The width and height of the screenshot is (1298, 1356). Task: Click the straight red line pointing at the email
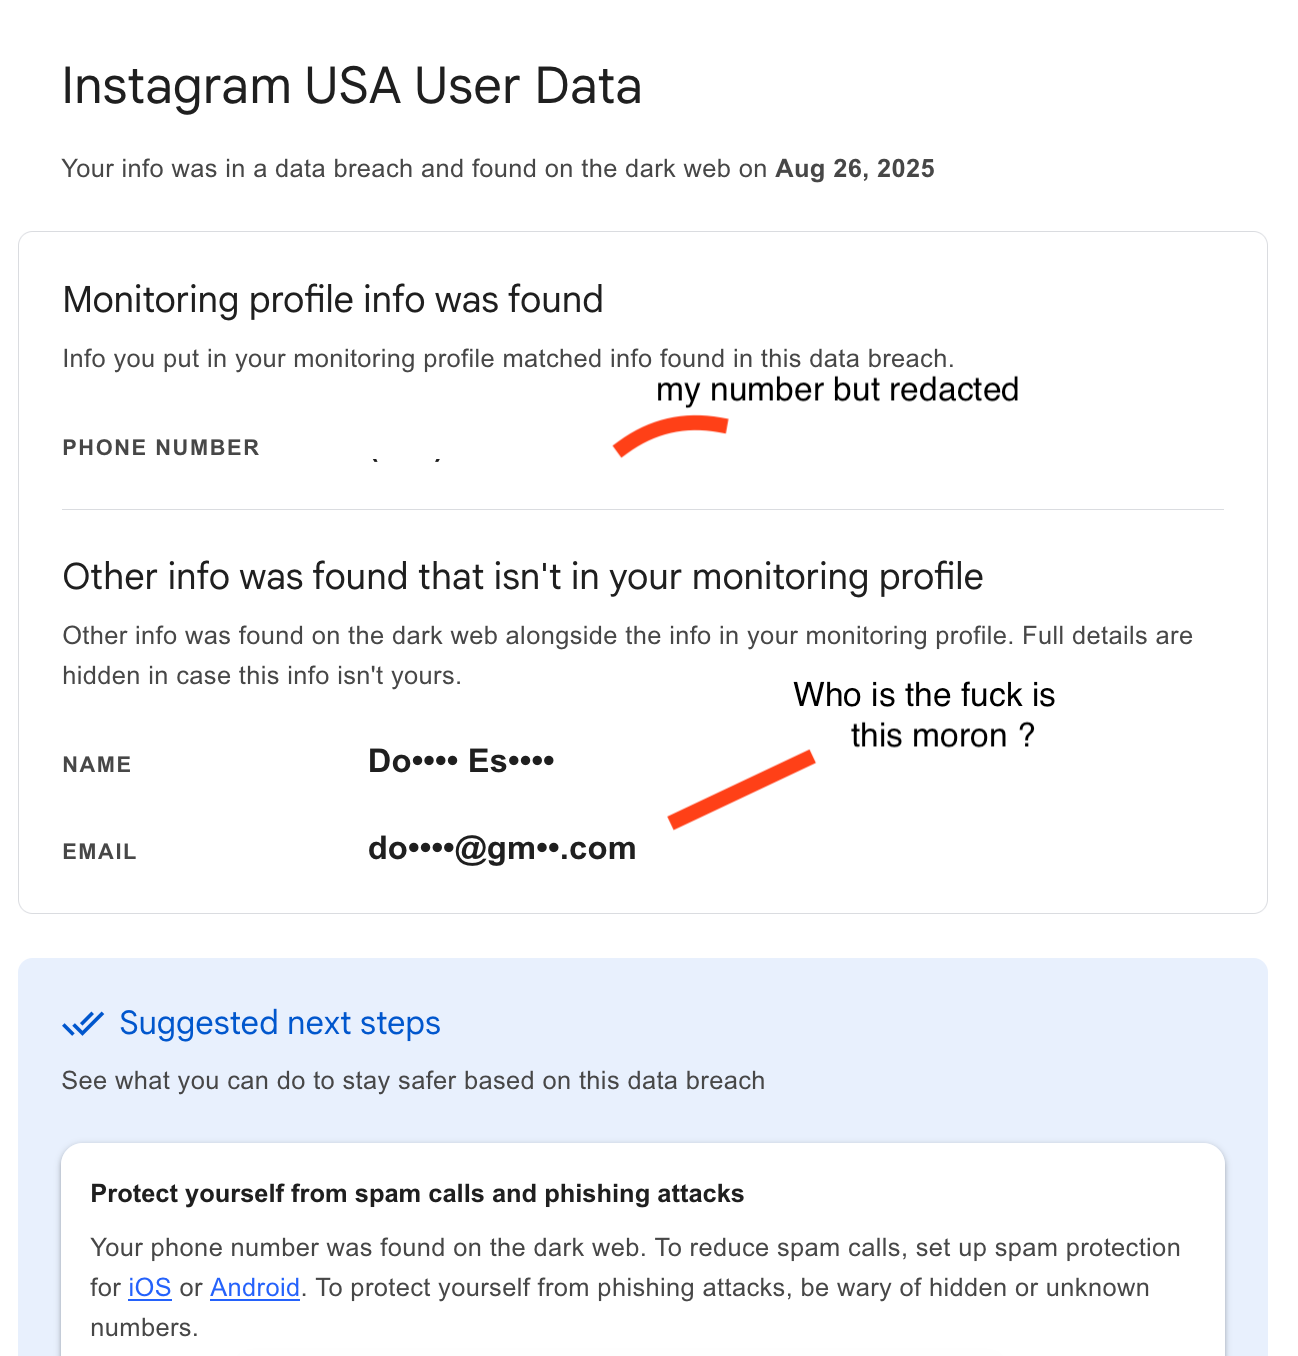(x=741, y=790)
